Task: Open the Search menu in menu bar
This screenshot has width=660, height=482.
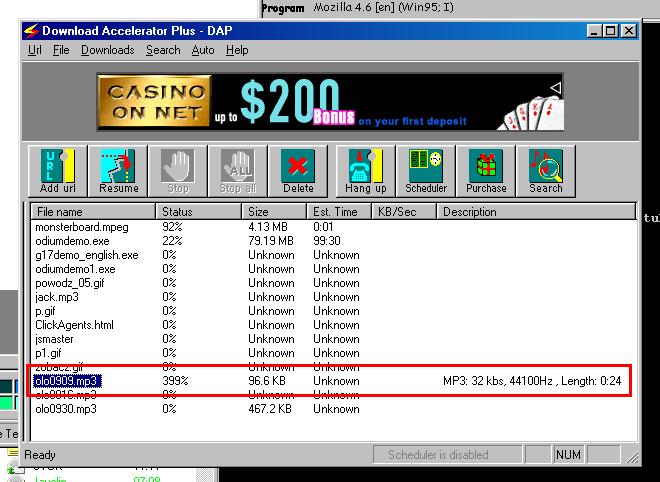Action: click(163, 50)
